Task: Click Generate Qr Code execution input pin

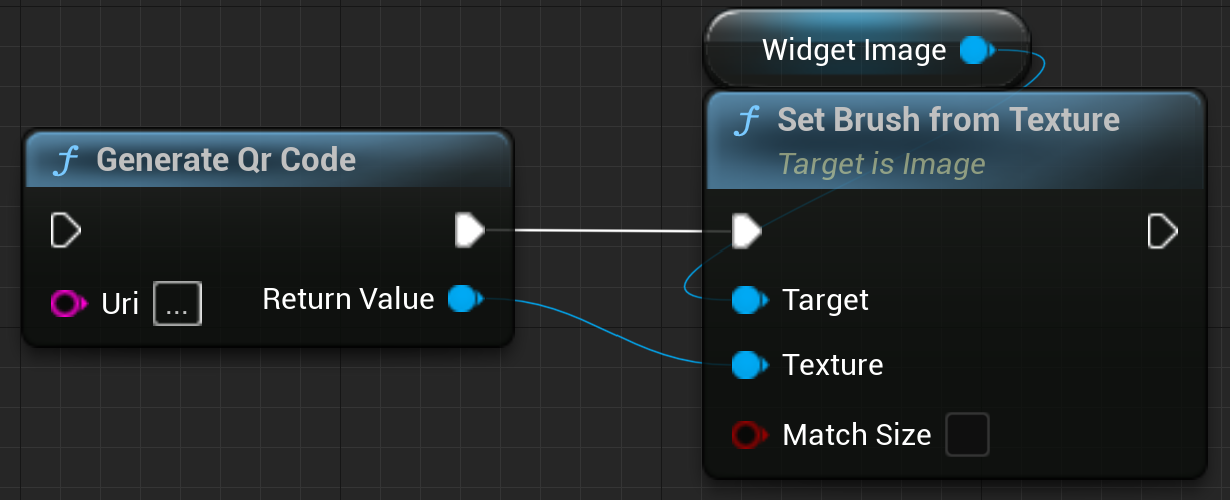Action: point(65,231)
